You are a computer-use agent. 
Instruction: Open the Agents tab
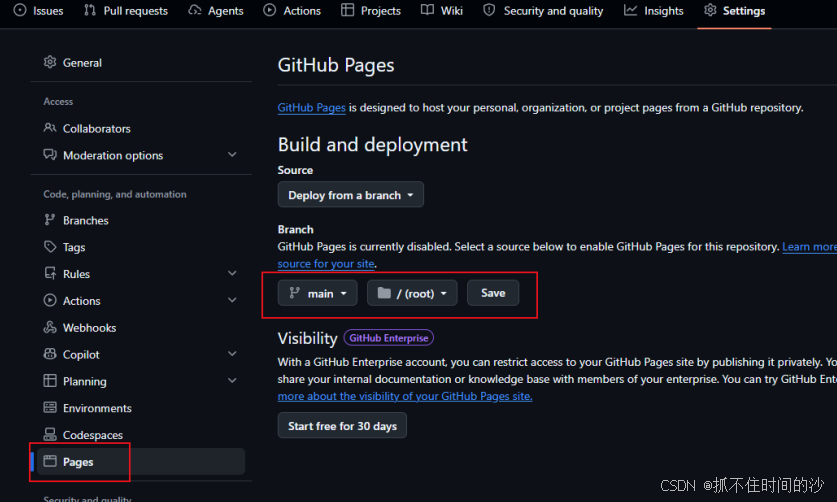point(216,11)
